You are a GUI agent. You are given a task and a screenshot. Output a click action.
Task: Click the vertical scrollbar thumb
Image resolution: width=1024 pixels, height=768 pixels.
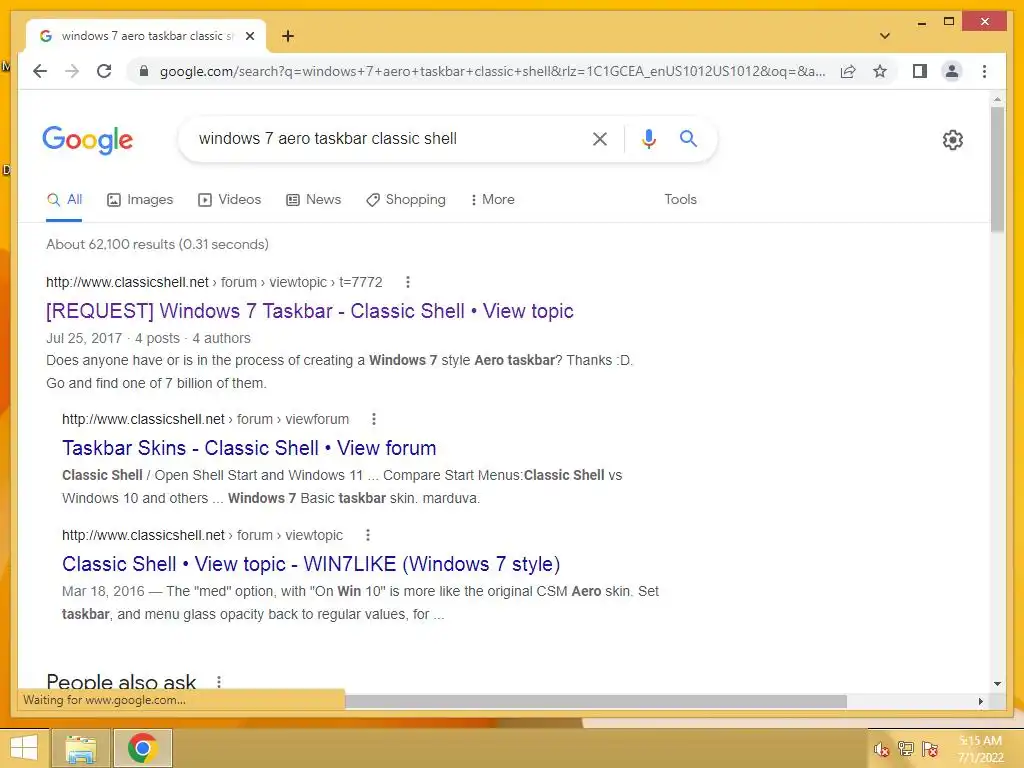point(997,169)
